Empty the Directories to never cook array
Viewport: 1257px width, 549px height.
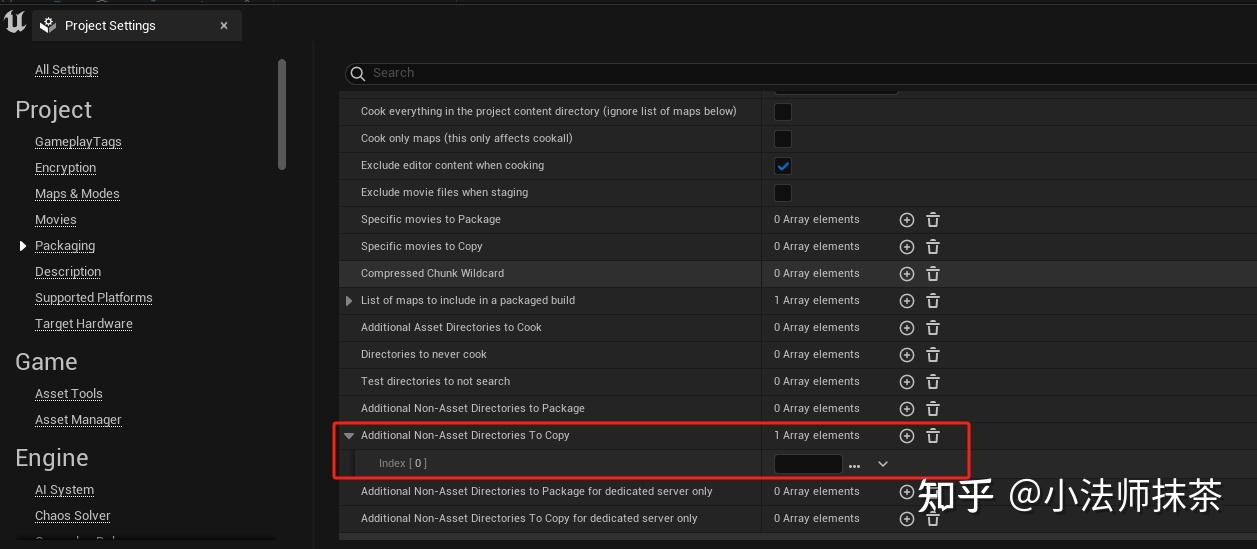933,355
